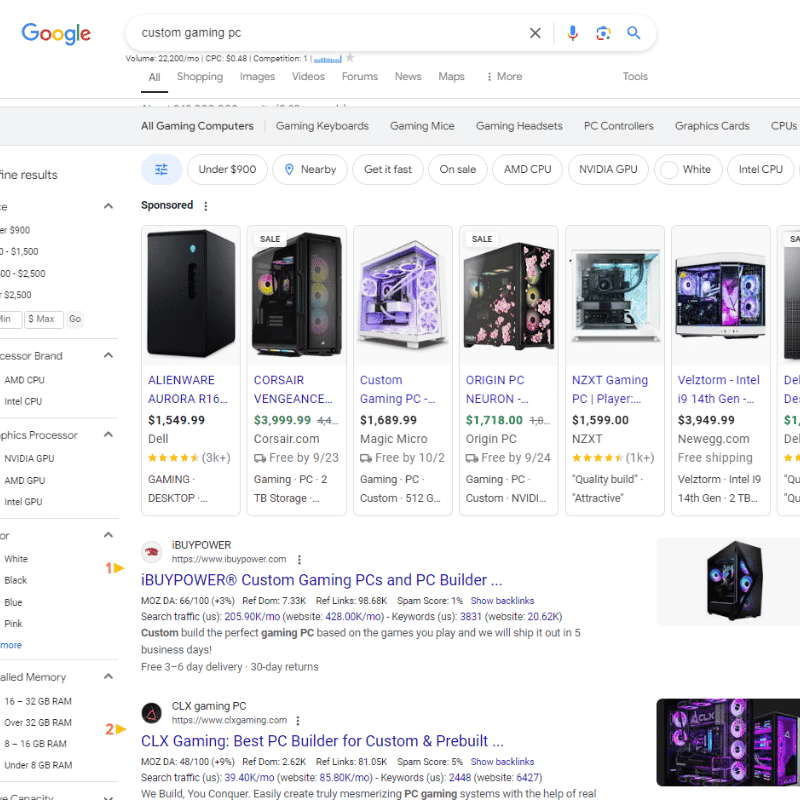This screenshot has height=800, width=800.
Task: Switch to the Shopping tab
Action: 200,77
